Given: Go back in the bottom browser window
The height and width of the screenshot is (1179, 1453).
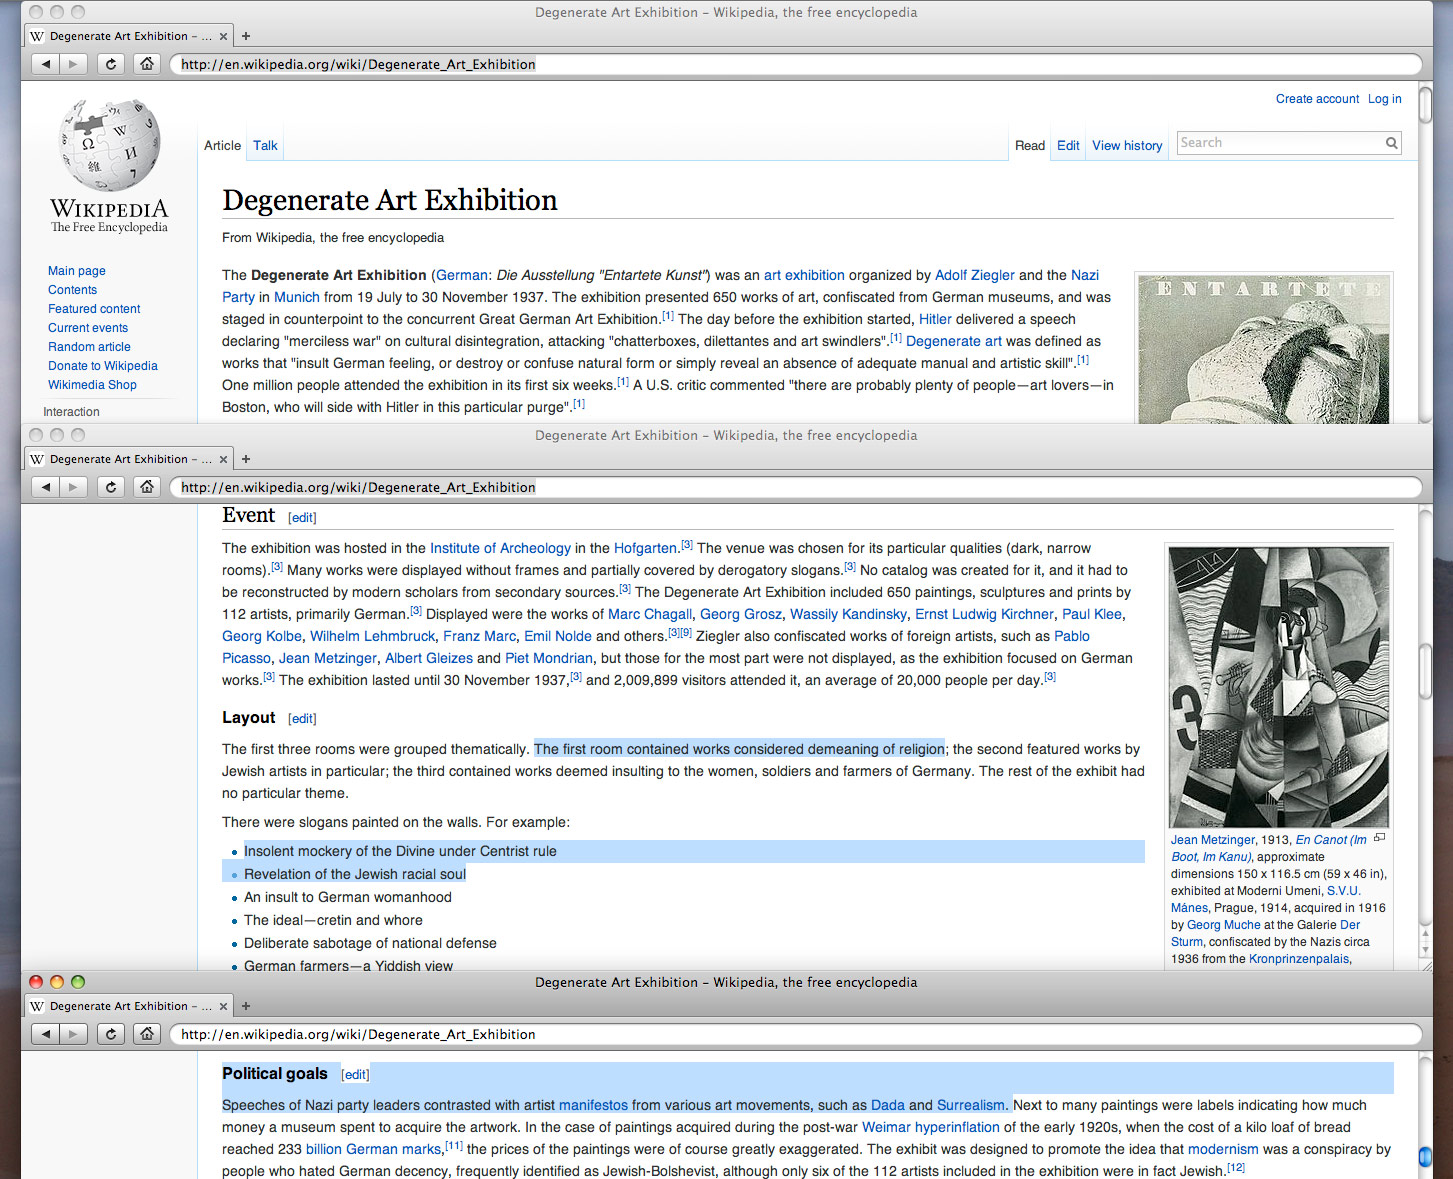Looking at the screenshot, I should click(x=46, y=1034).
